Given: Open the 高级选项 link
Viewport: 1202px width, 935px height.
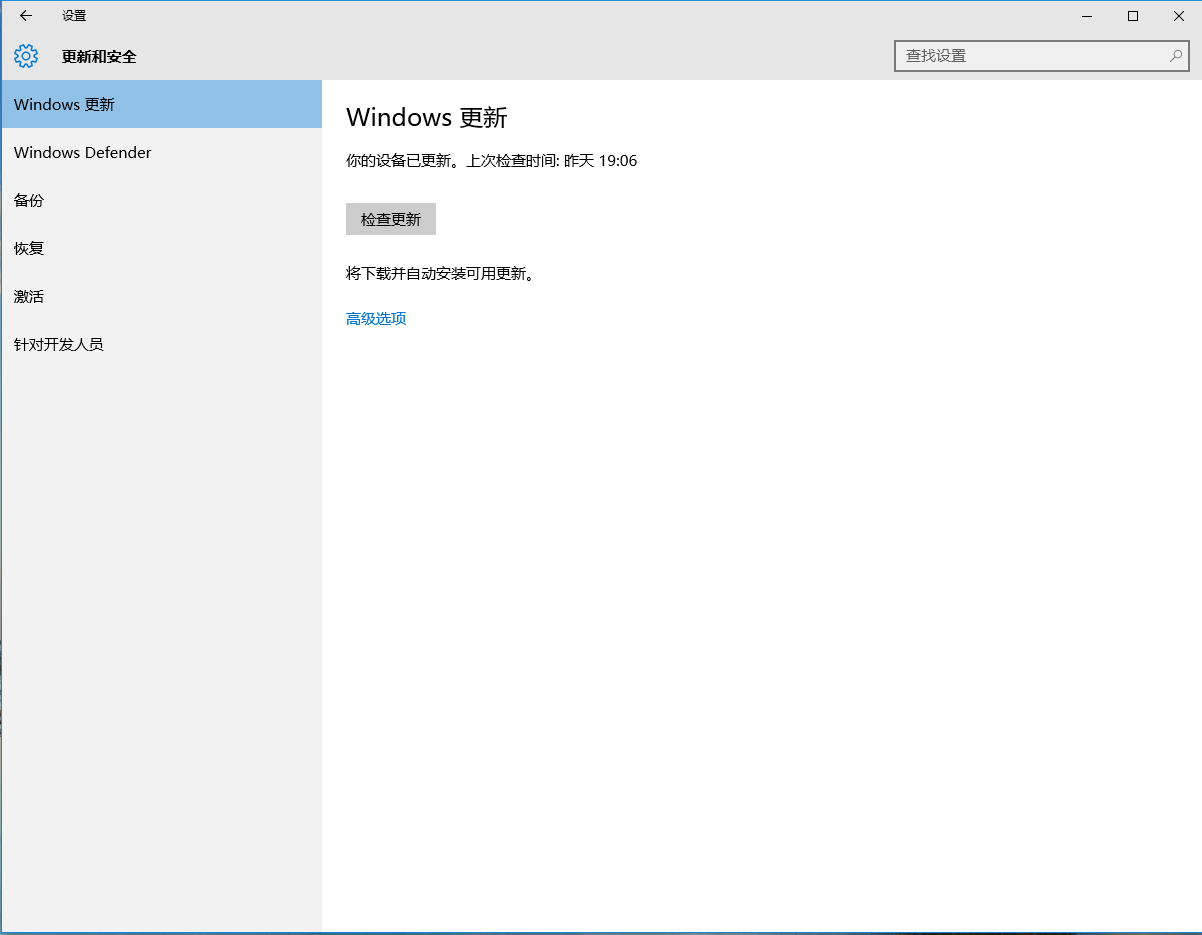Looking at the screenshot, I should click(376, 318).
